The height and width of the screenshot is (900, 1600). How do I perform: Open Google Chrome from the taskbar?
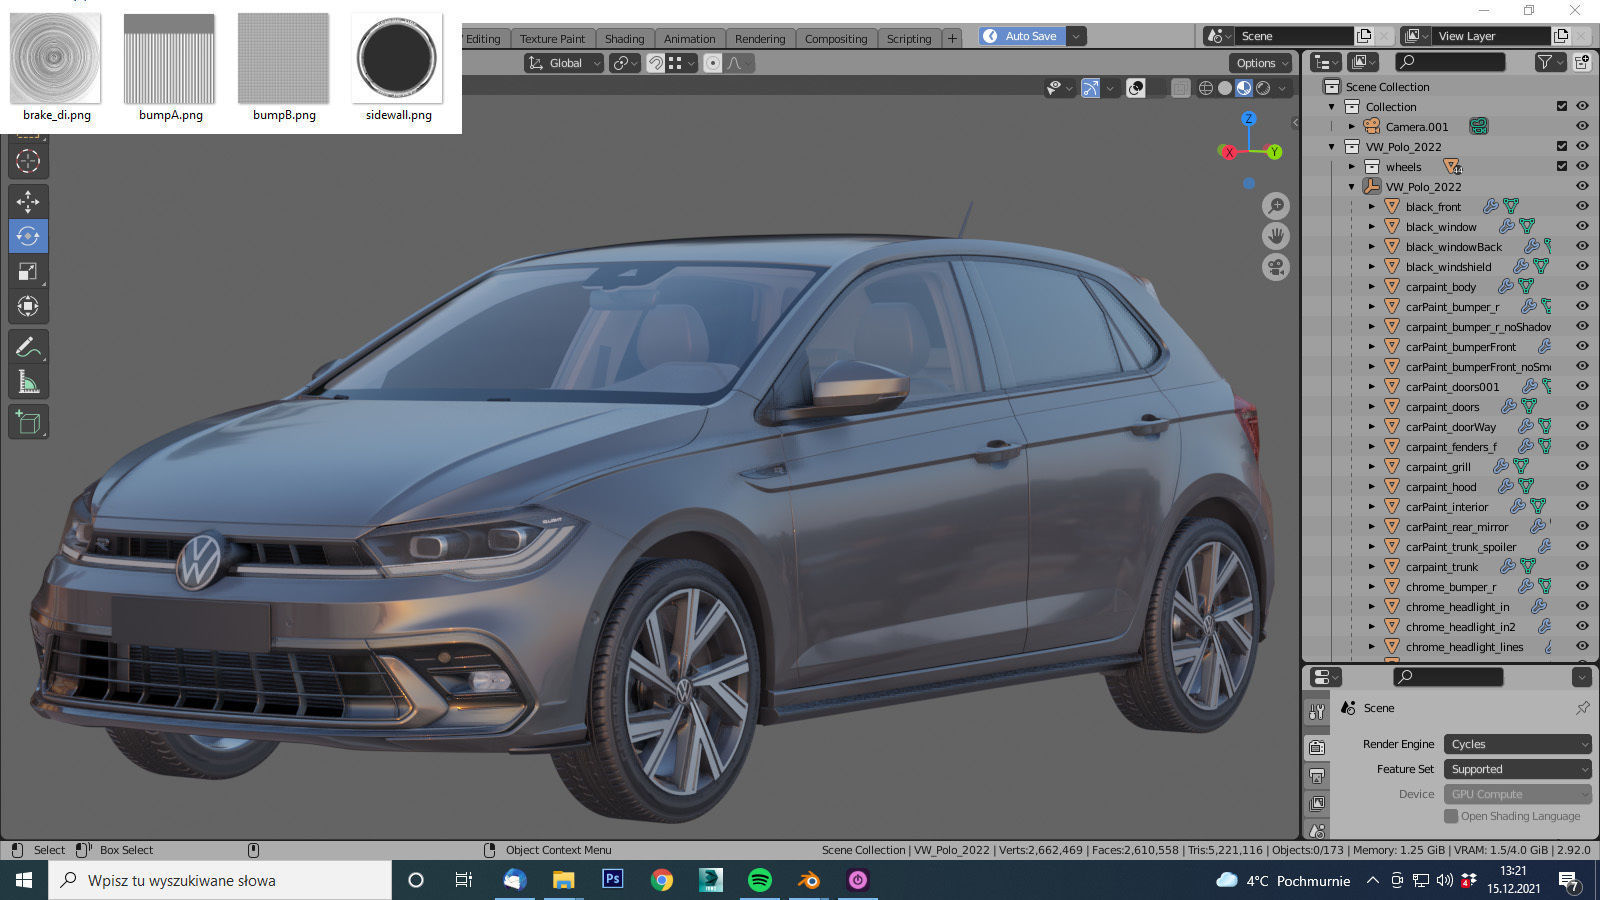click(x=662, y=880)
